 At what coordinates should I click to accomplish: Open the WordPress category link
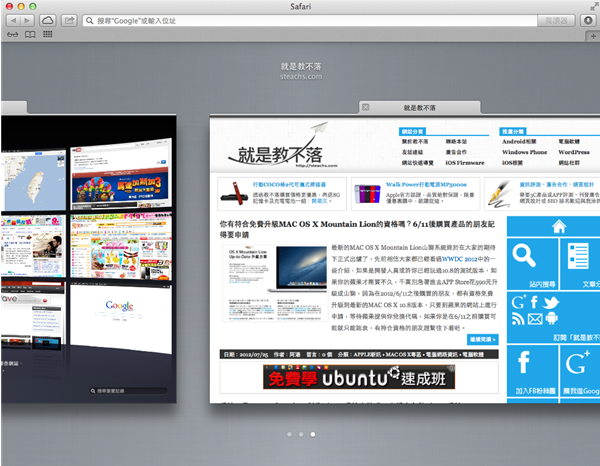coord(574,152)
